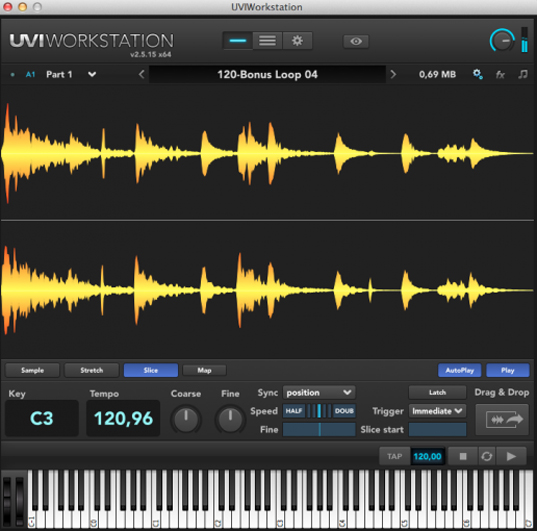The height and width of the screenshot is (531, 537).
Task: Click the 0,69 MB memory readout
Action: coord(437,74)
